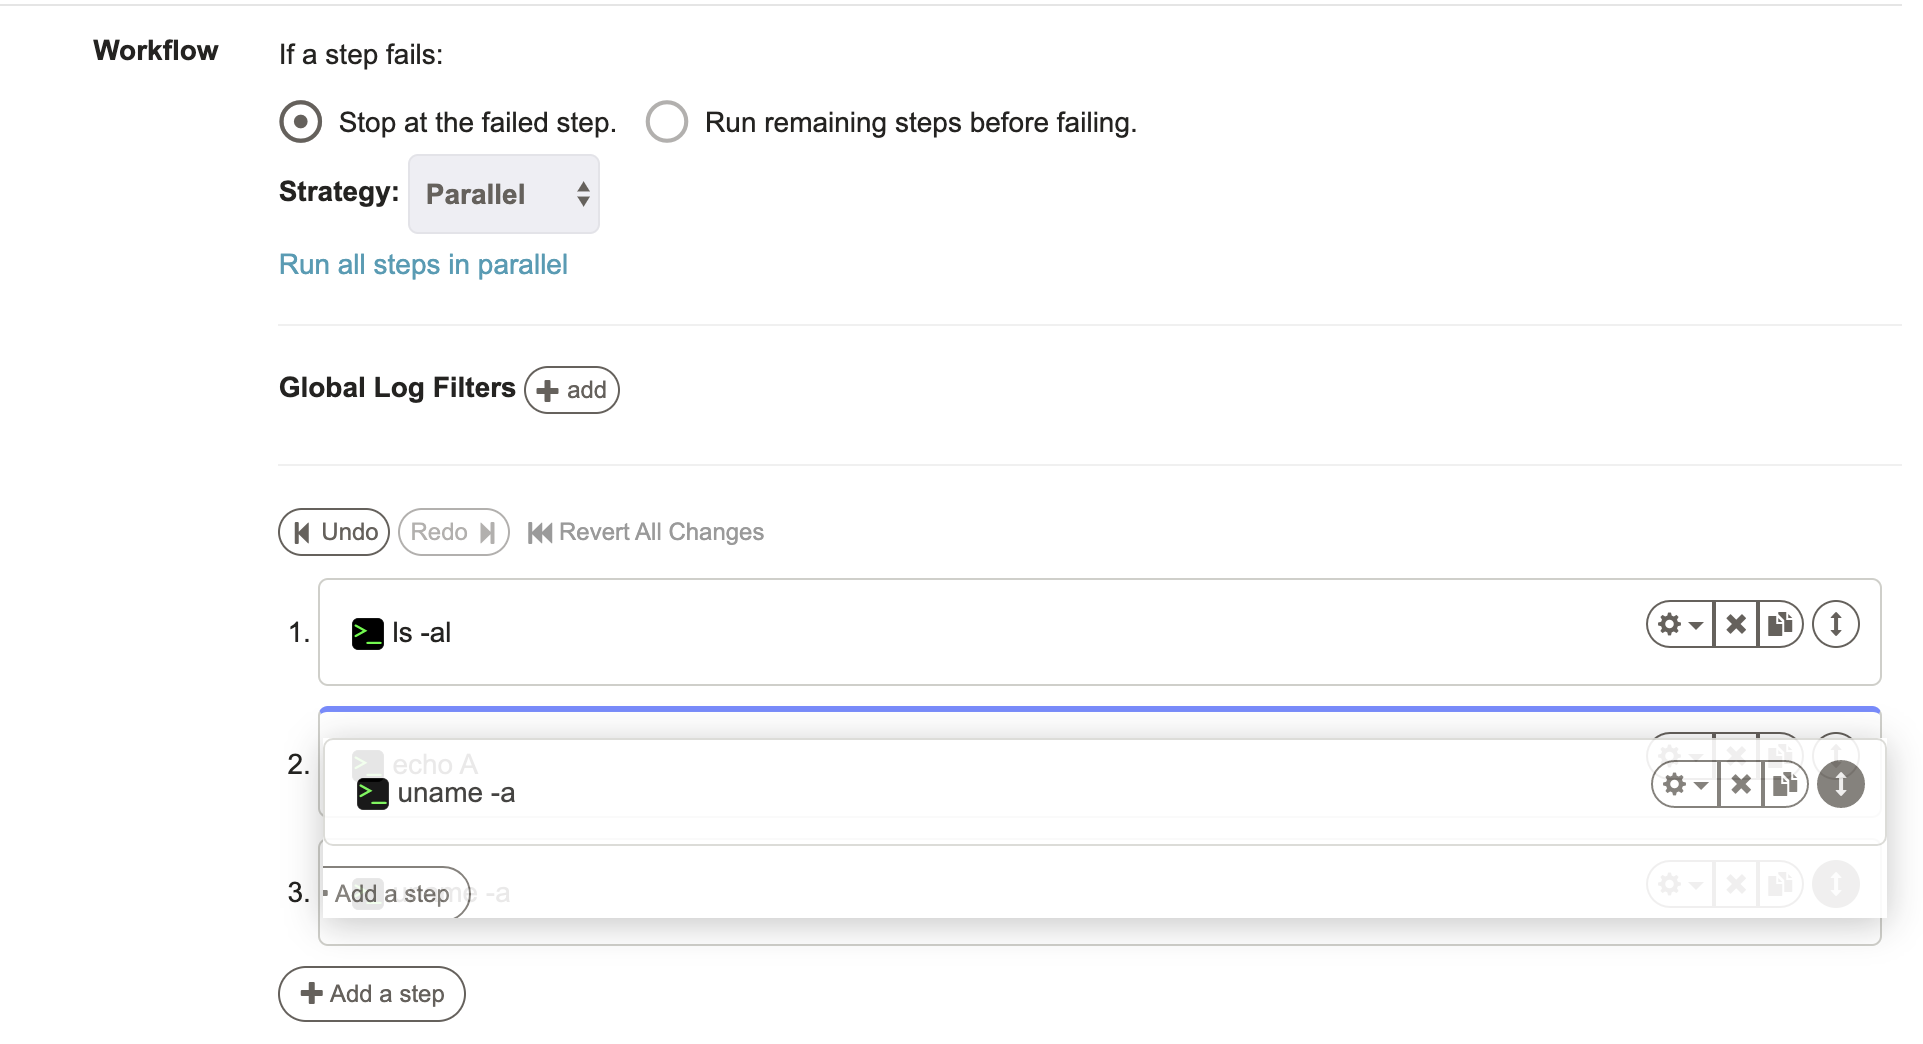Click 'Run all steps in parallel' link
Viewport: 1923px width, 1044px height.
423,265
